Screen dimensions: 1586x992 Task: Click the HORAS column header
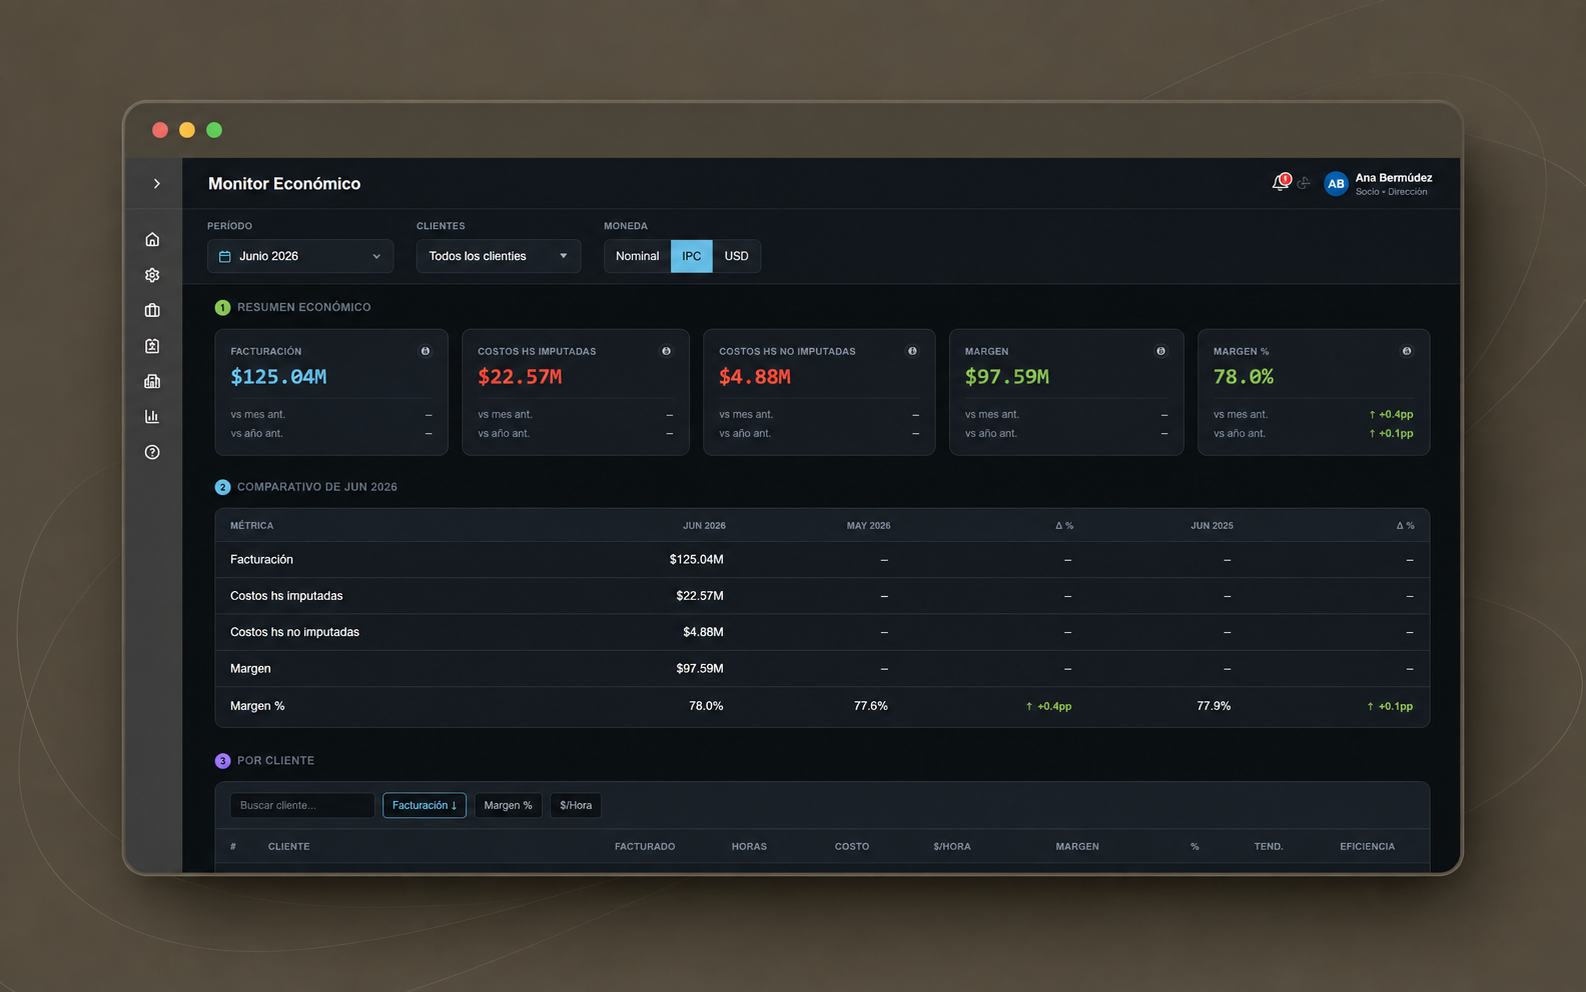pyautogui.click(x=749, y=847)
